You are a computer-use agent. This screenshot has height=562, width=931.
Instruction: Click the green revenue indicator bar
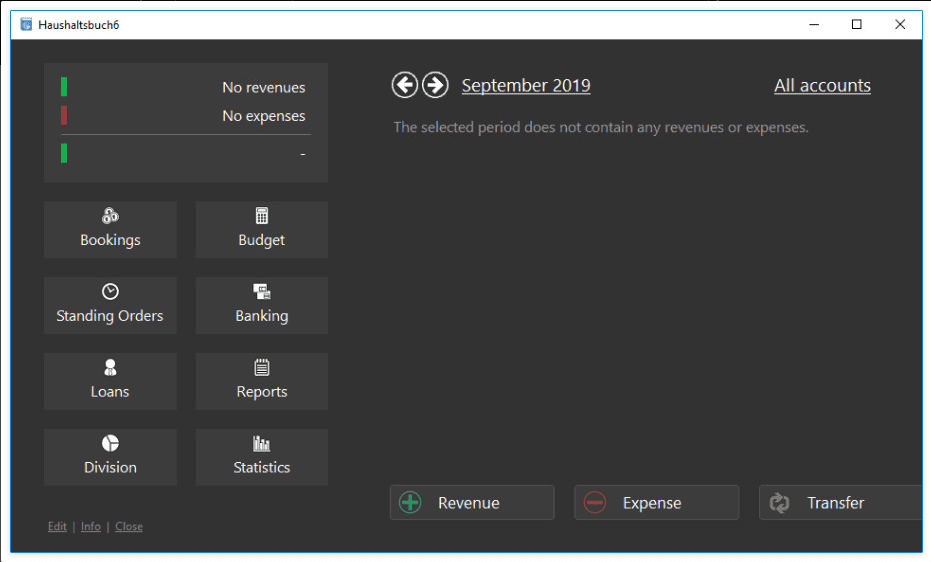tap(64, 87)
